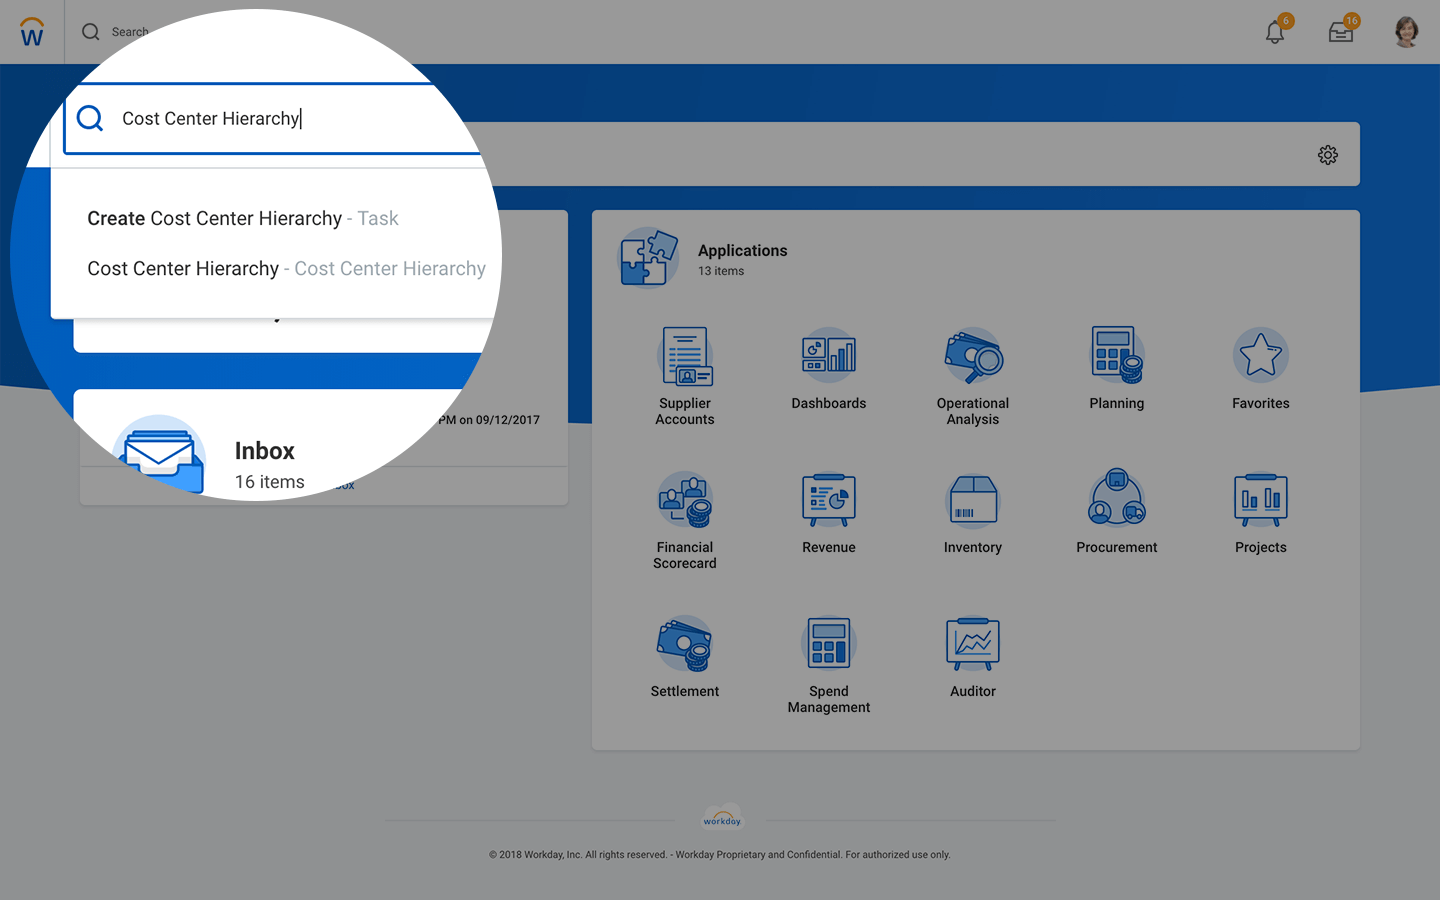Open the Auditor application
The image size is (1440, 900).
pos(972,645)
